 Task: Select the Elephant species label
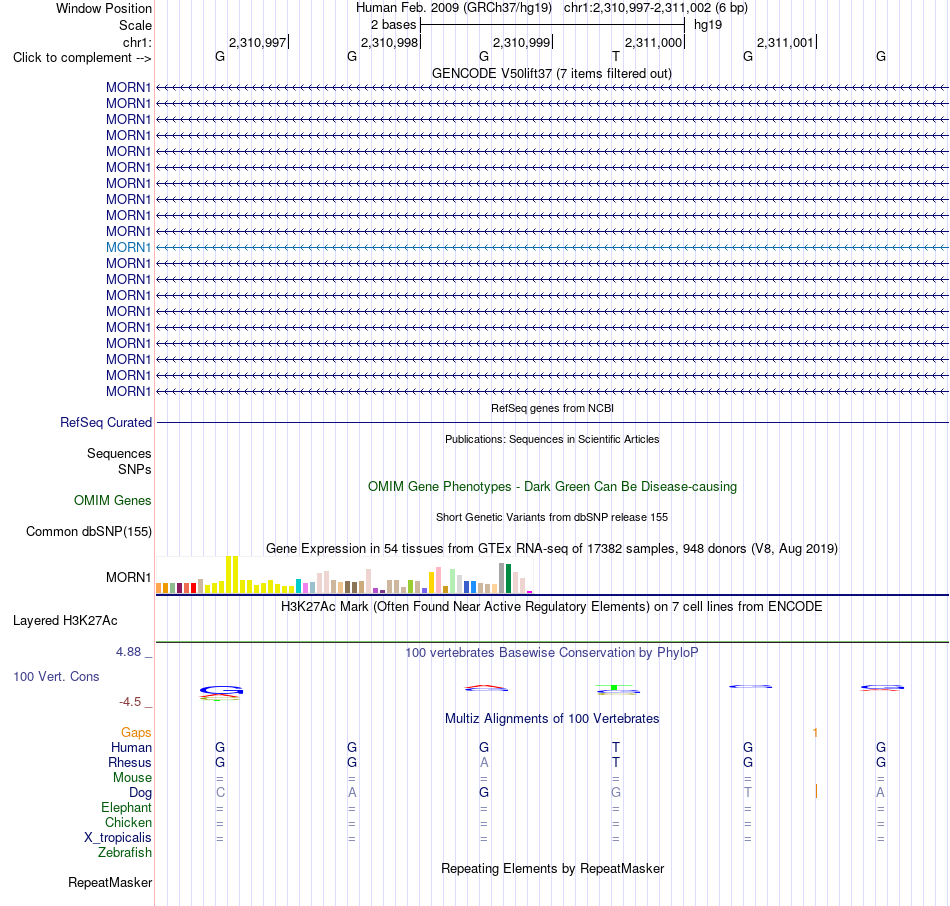click(127, 807)
